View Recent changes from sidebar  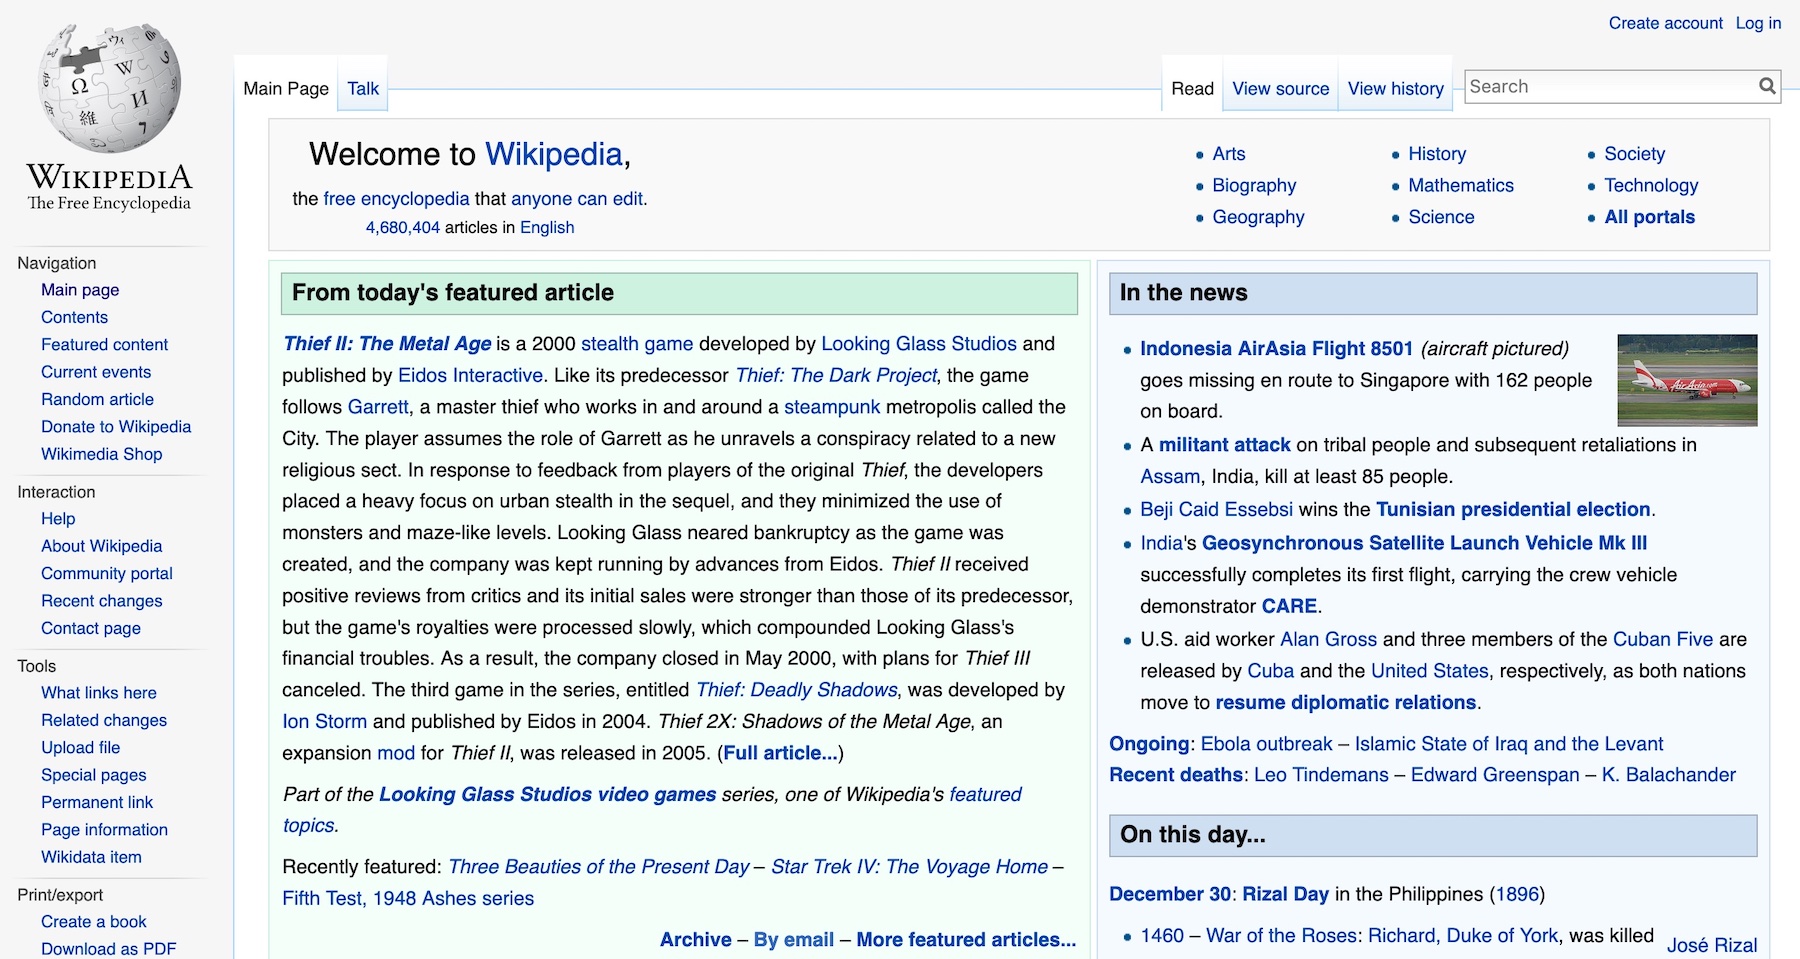tap(101, 601)
